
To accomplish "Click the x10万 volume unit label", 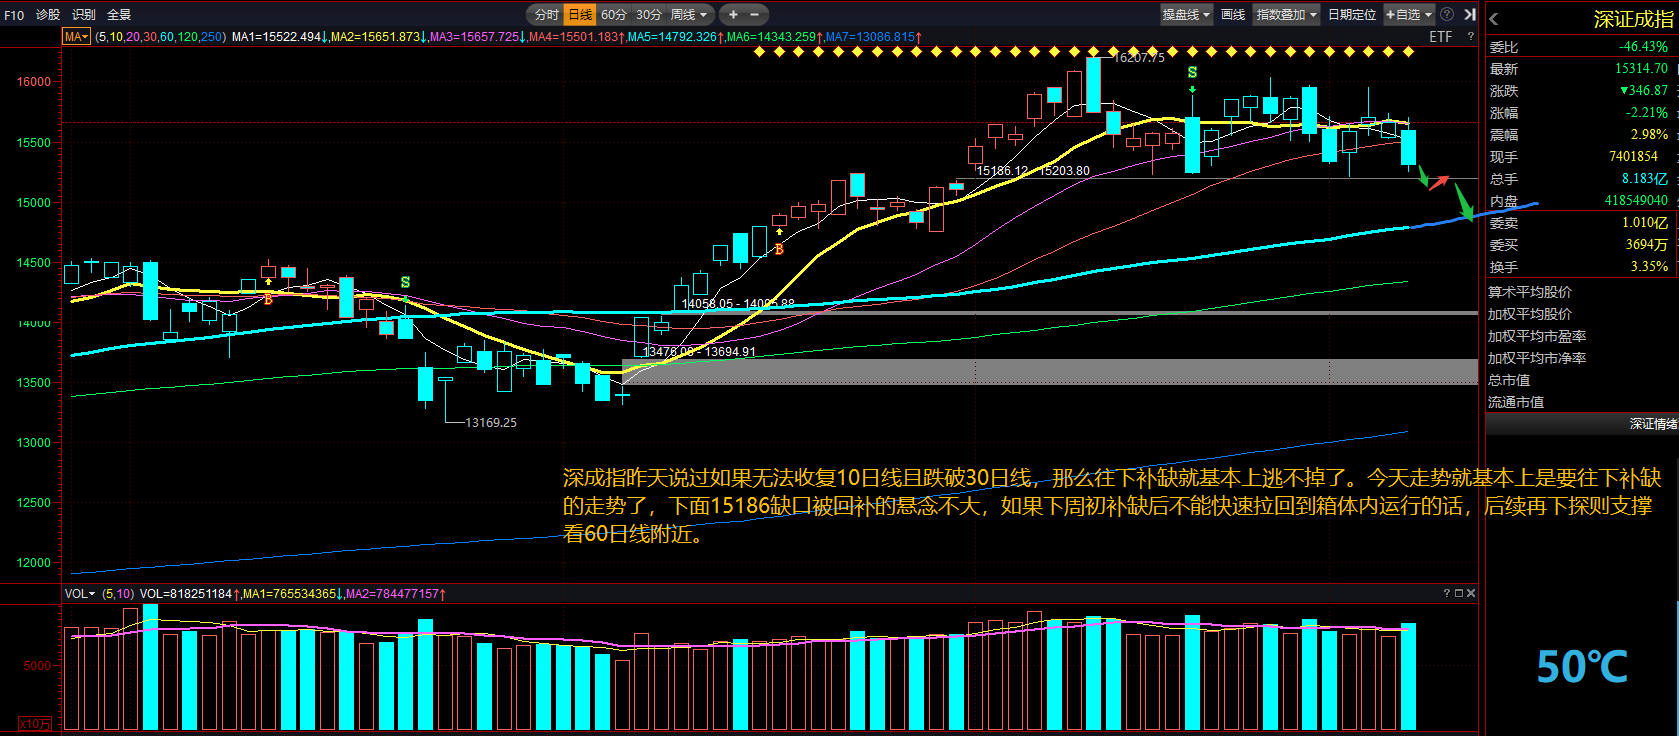I will click(35, 723).
